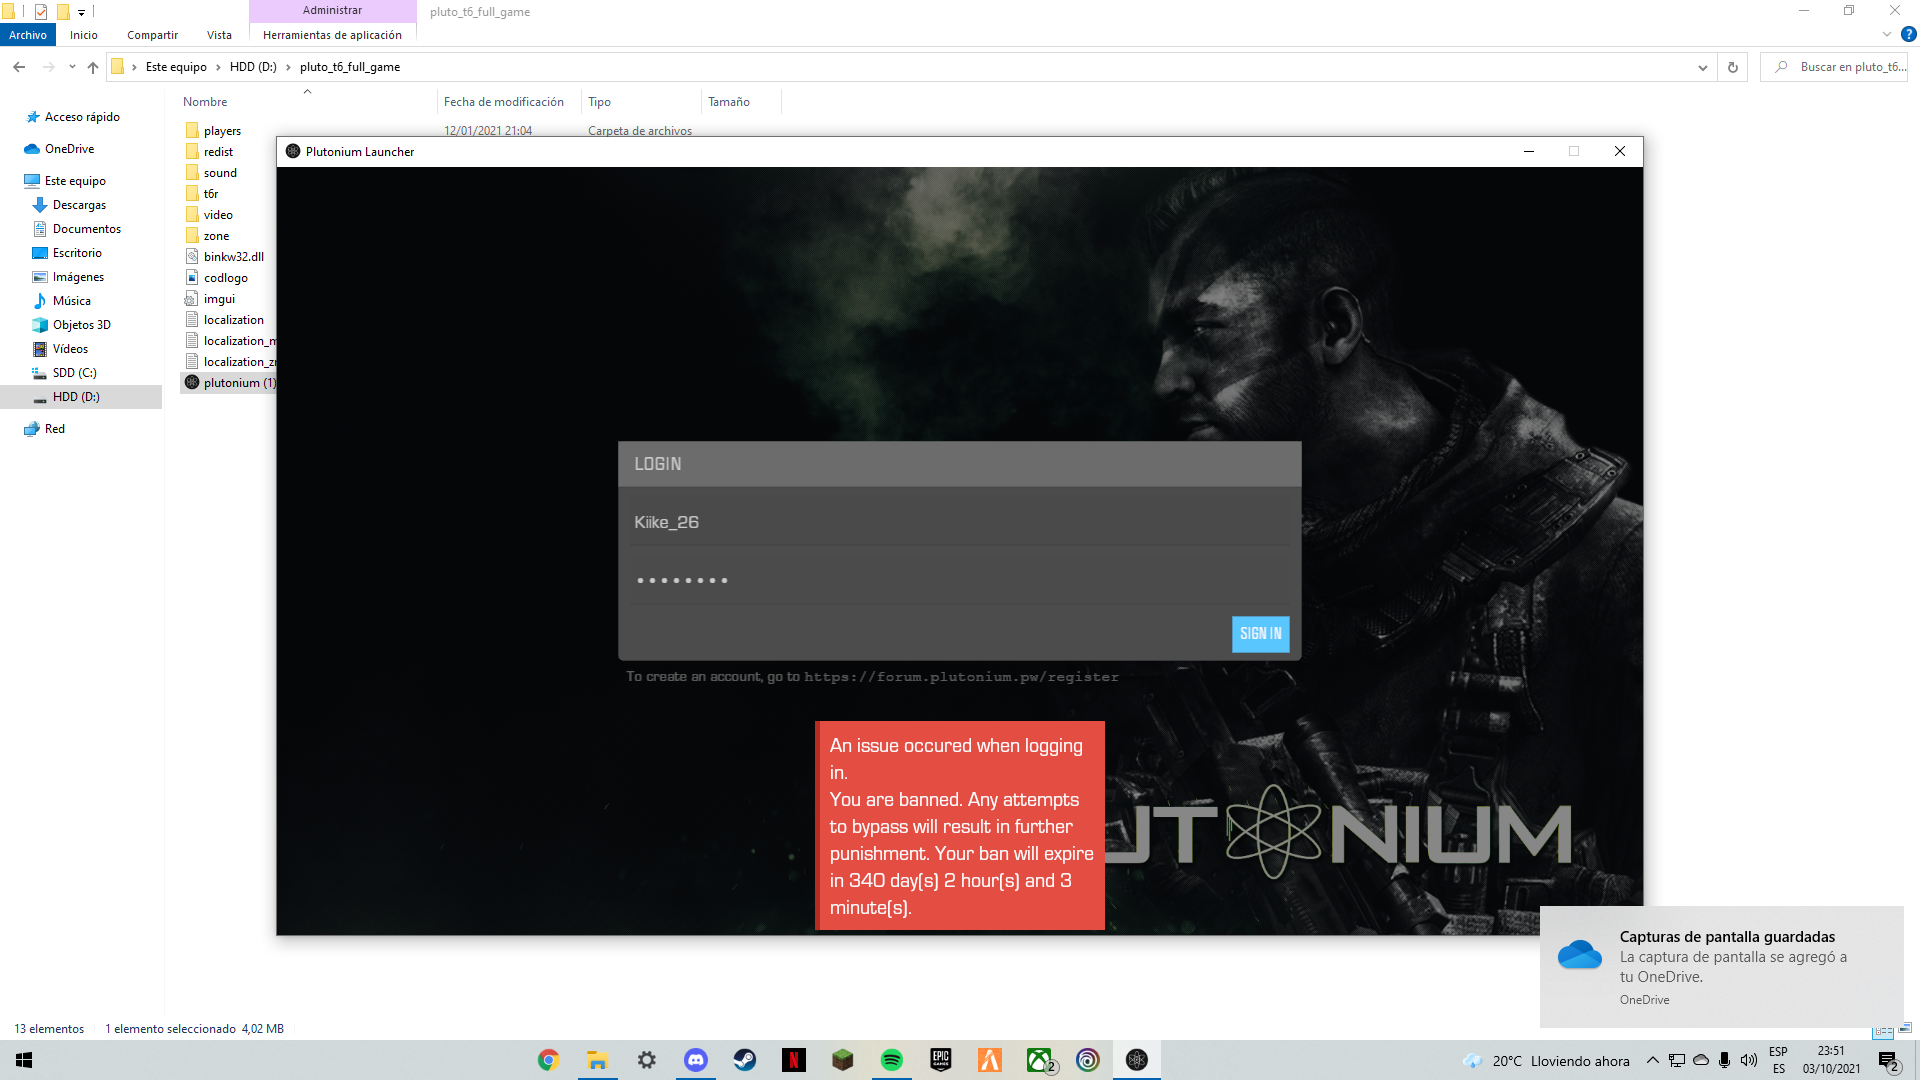This screenshot has width=1920, height=1080.
Task: Open Vídeos in navigation pane
Action: pyautogui.click(x=70, y=349)
